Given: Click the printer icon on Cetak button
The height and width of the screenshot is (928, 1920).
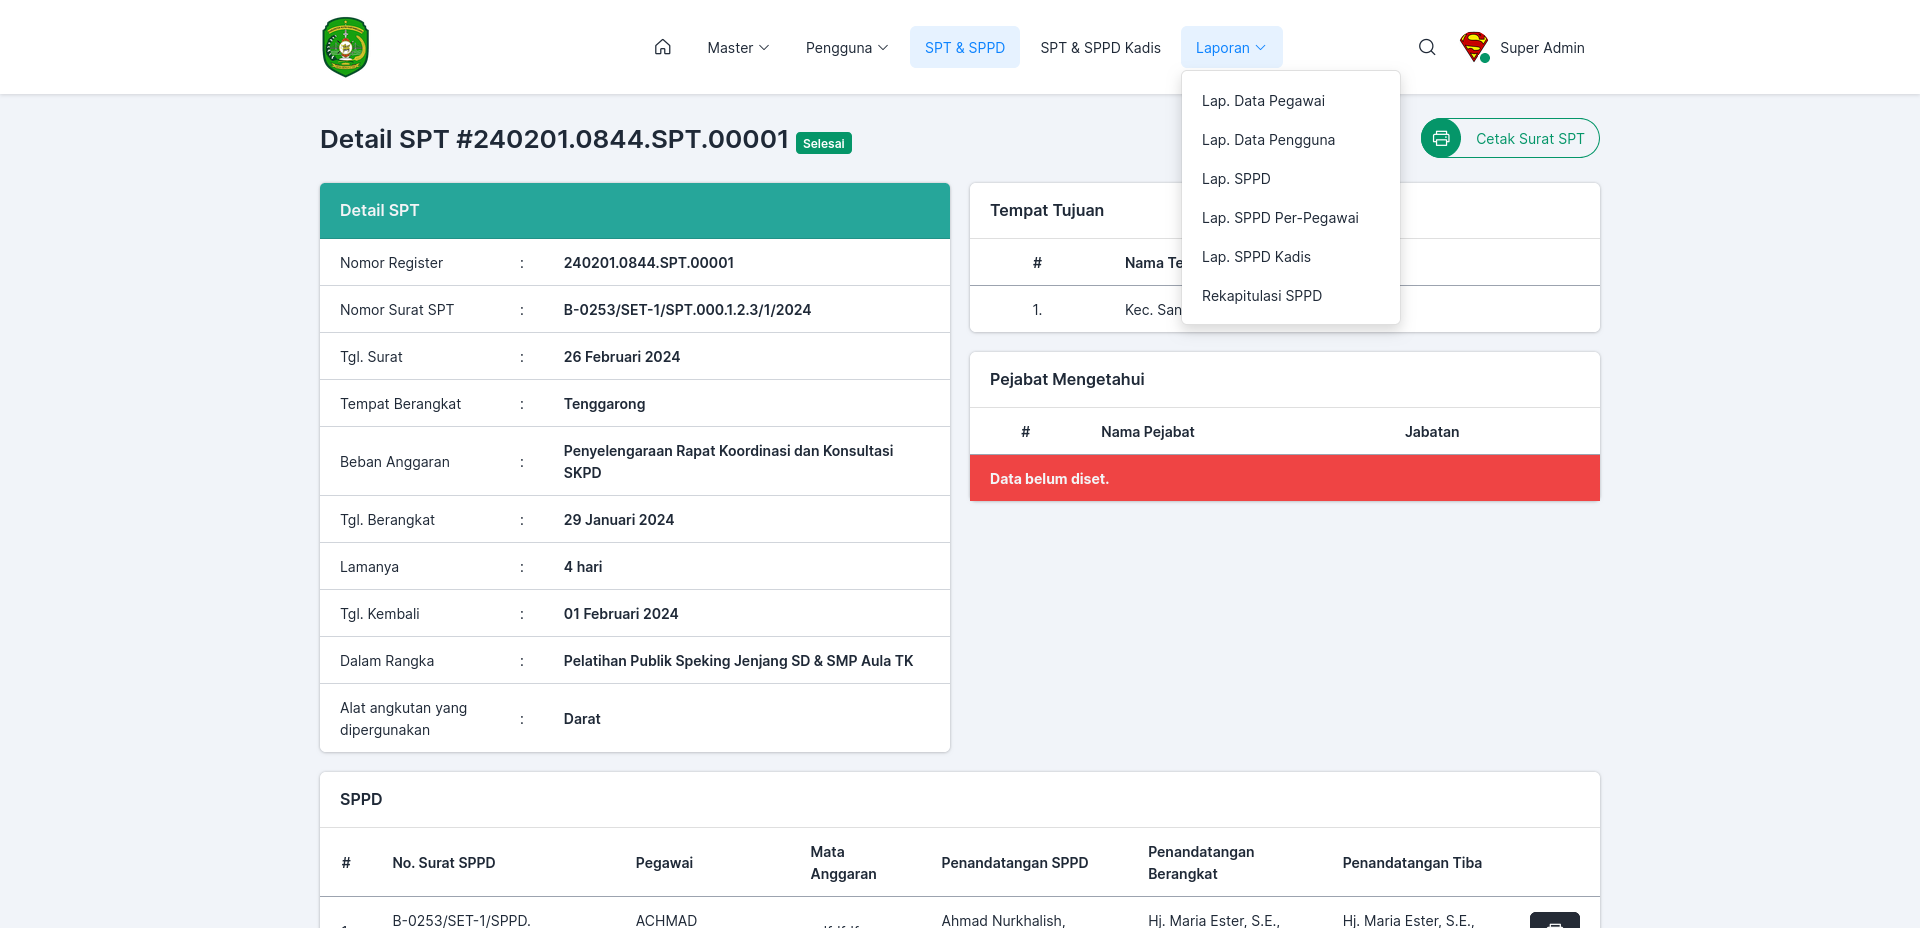Looking at the screenshot, I should (x=1441, y=138).
